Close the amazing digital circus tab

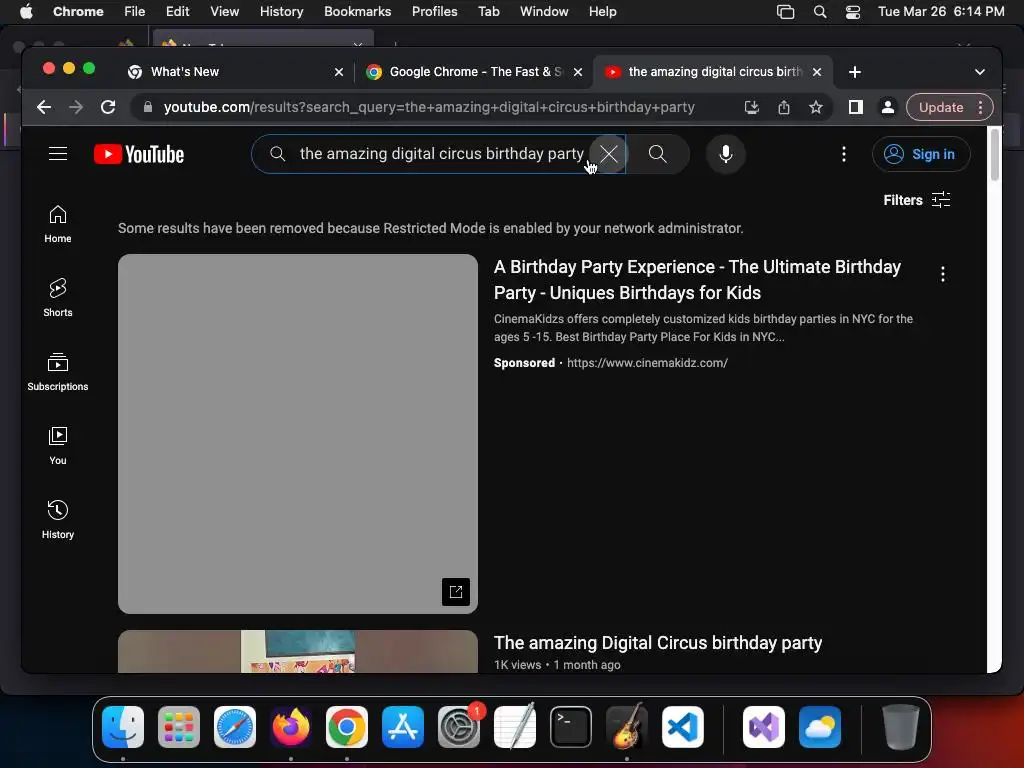point(817,72)
